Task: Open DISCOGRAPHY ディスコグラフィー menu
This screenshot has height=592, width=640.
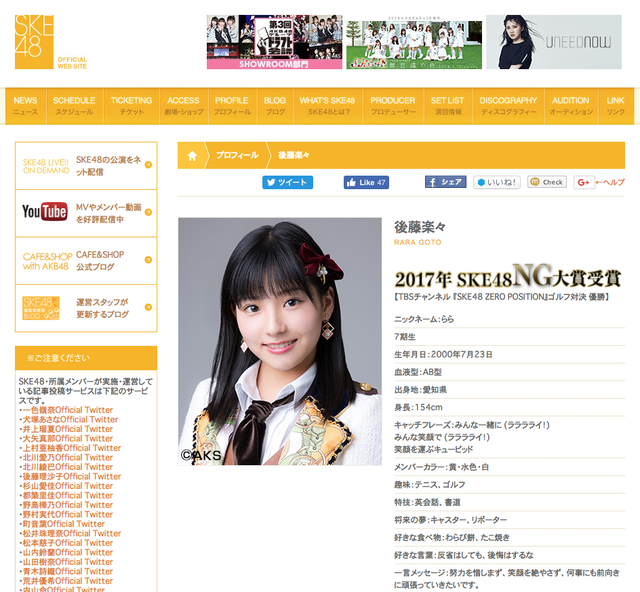Action: tap(508, 106)
